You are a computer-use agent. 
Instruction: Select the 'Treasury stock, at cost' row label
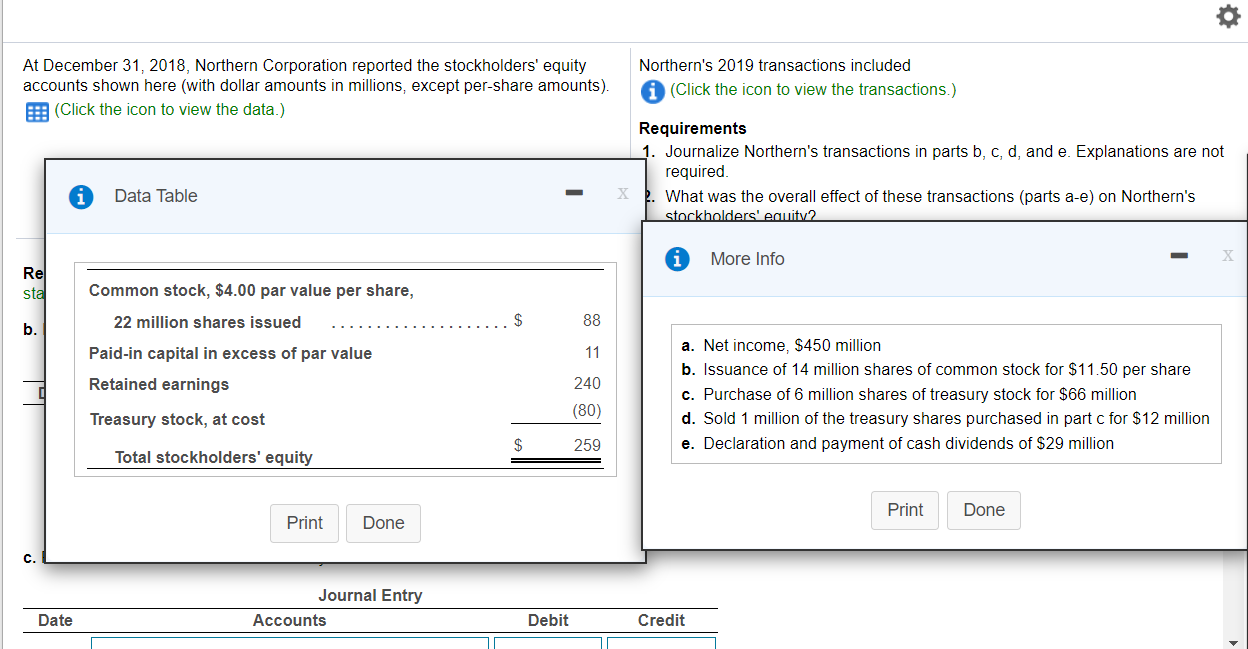(177, 420)
